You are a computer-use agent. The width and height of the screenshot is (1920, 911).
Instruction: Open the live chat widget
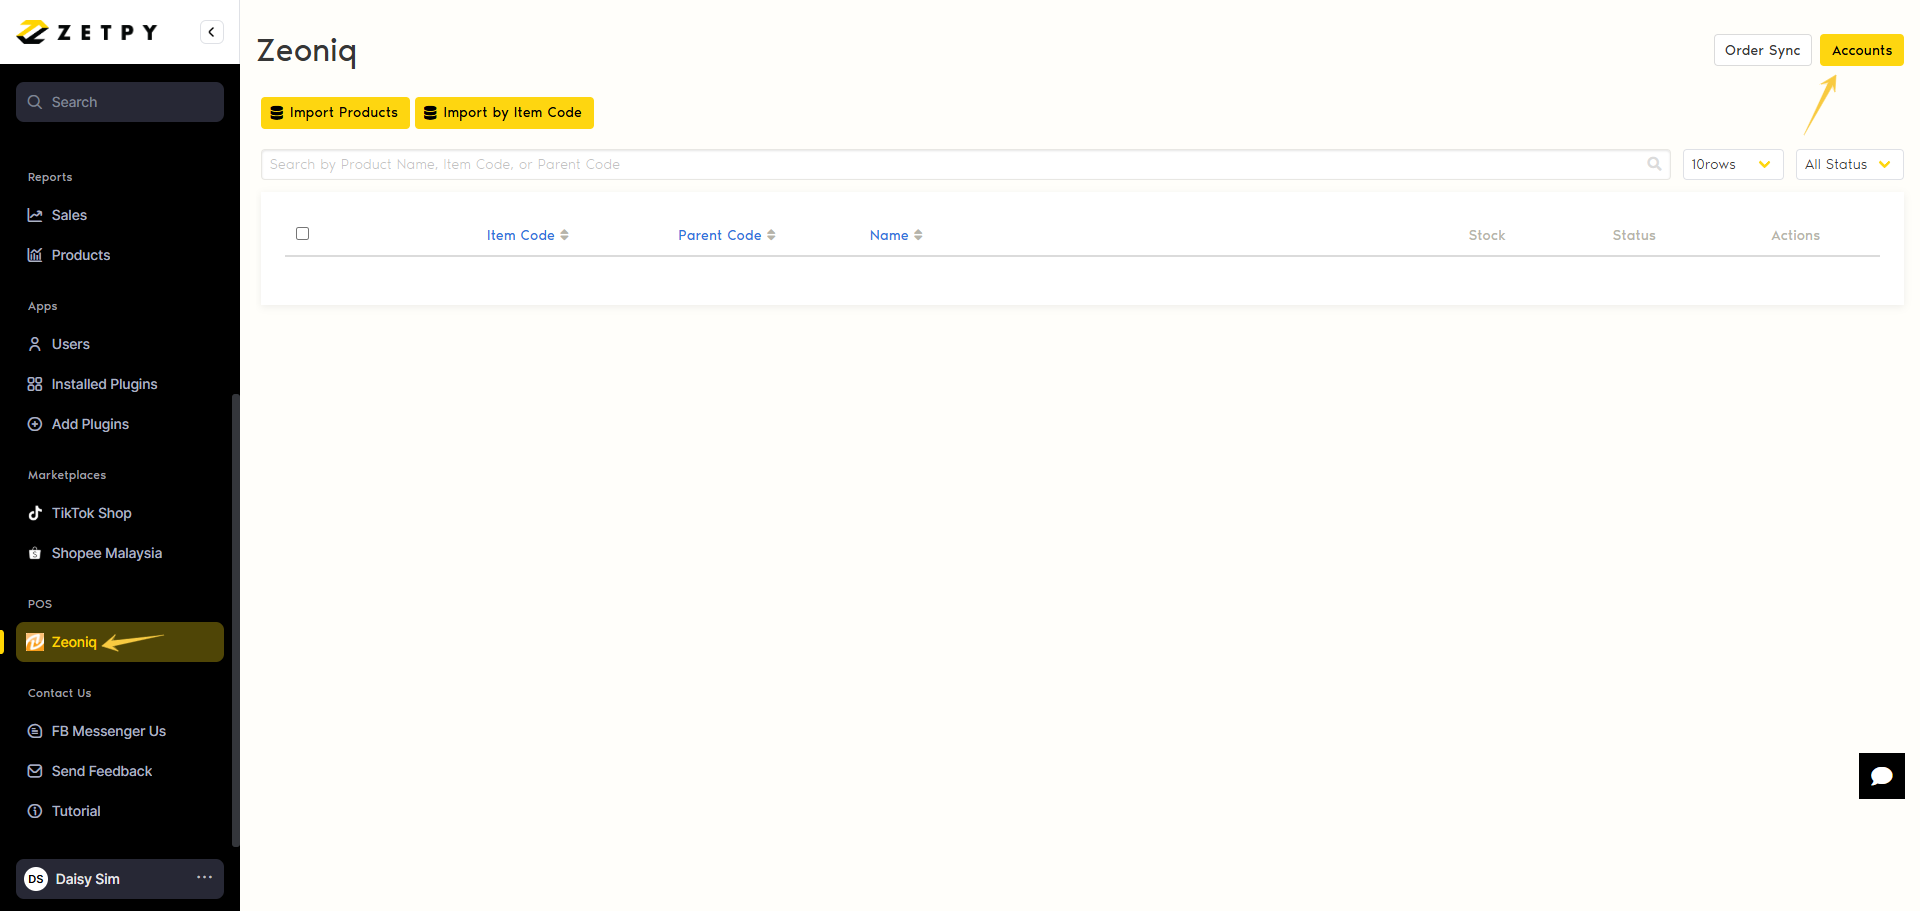[1881, 776]
